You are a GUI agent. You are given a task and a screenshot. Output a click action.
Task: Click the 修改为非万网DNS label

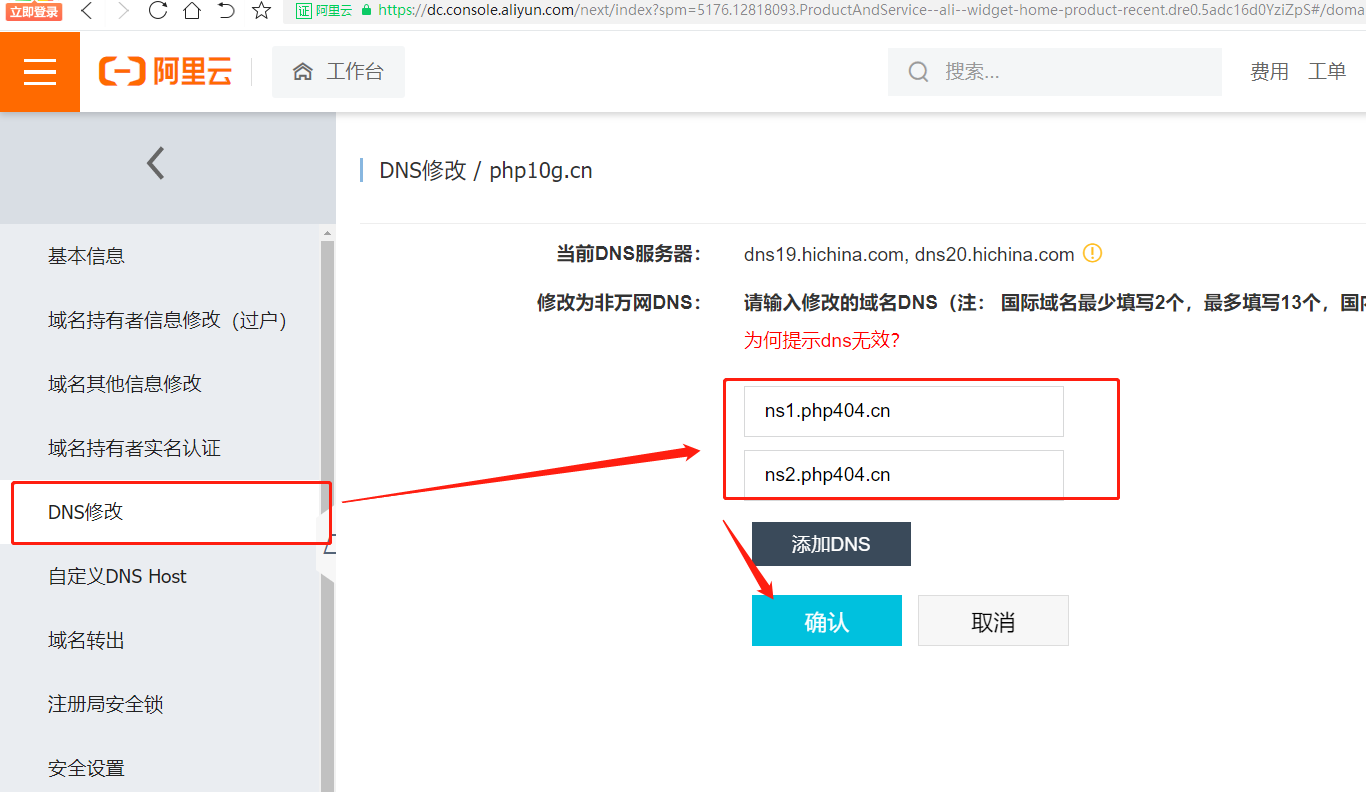(619, 302)
